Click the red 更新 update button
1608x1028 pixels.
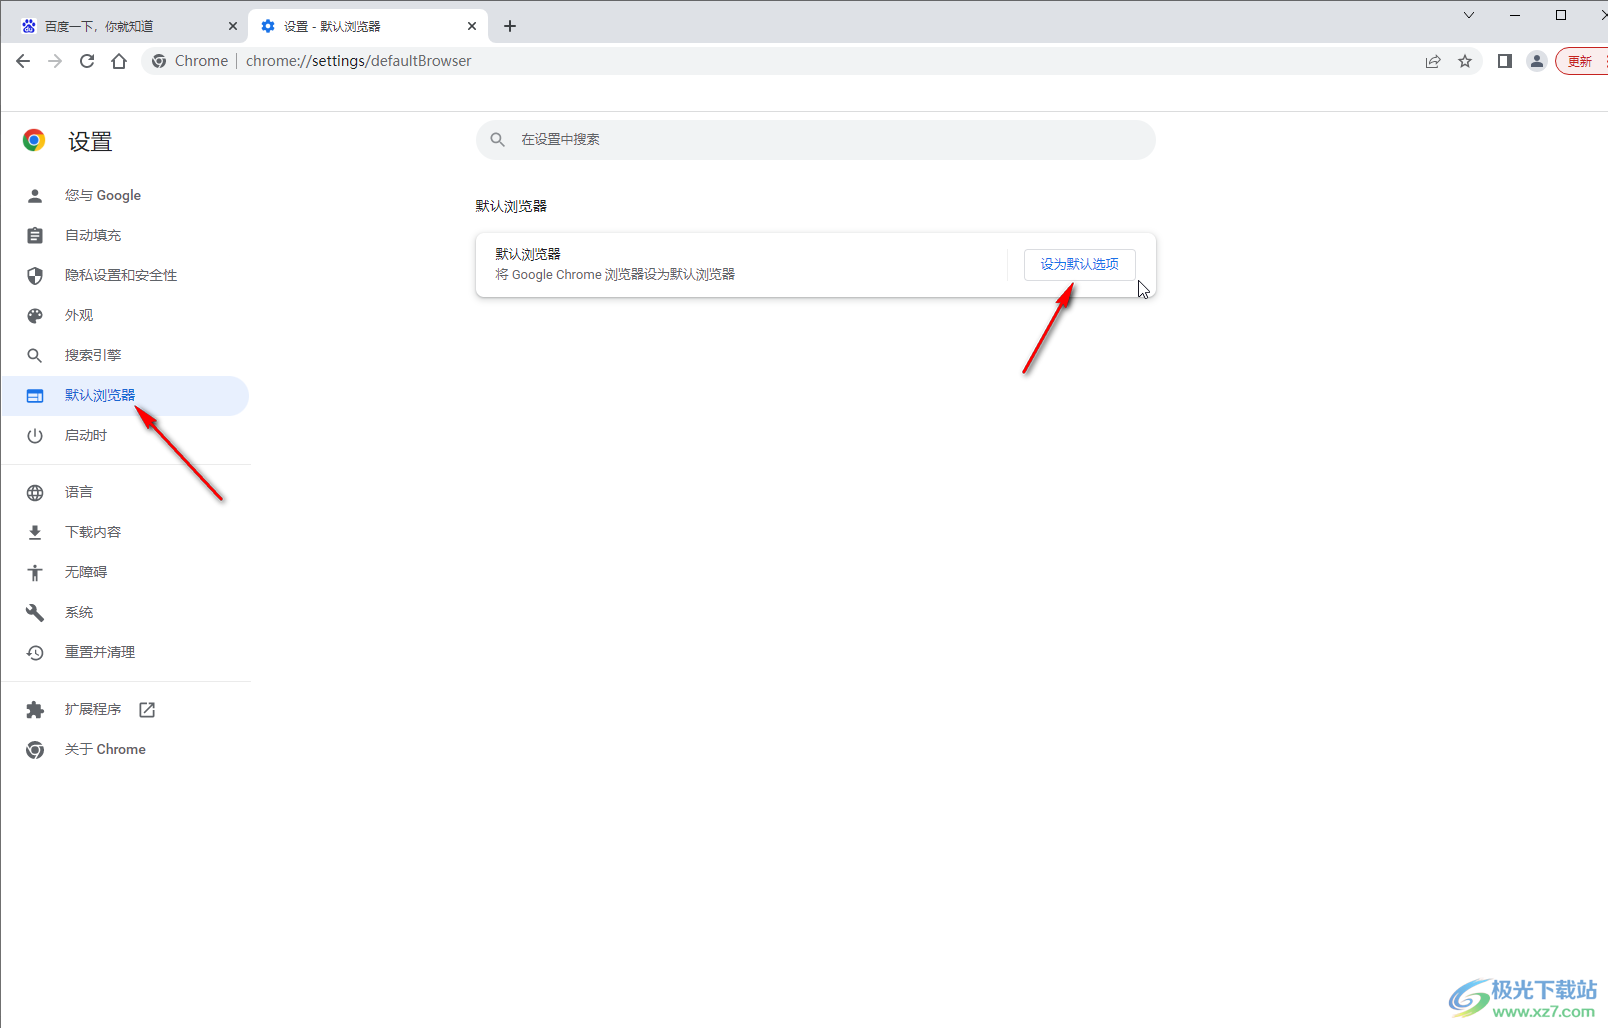click(1582, 61)
